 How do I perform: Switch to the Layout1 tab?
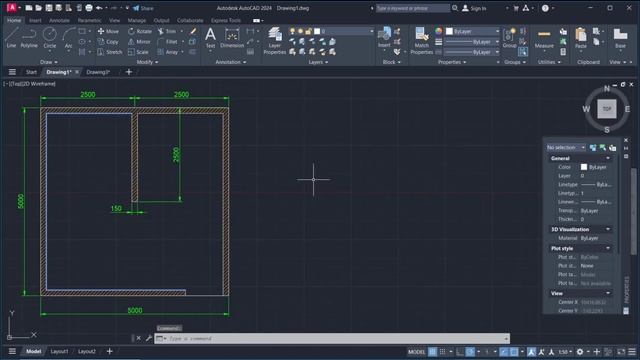point(59,351)
